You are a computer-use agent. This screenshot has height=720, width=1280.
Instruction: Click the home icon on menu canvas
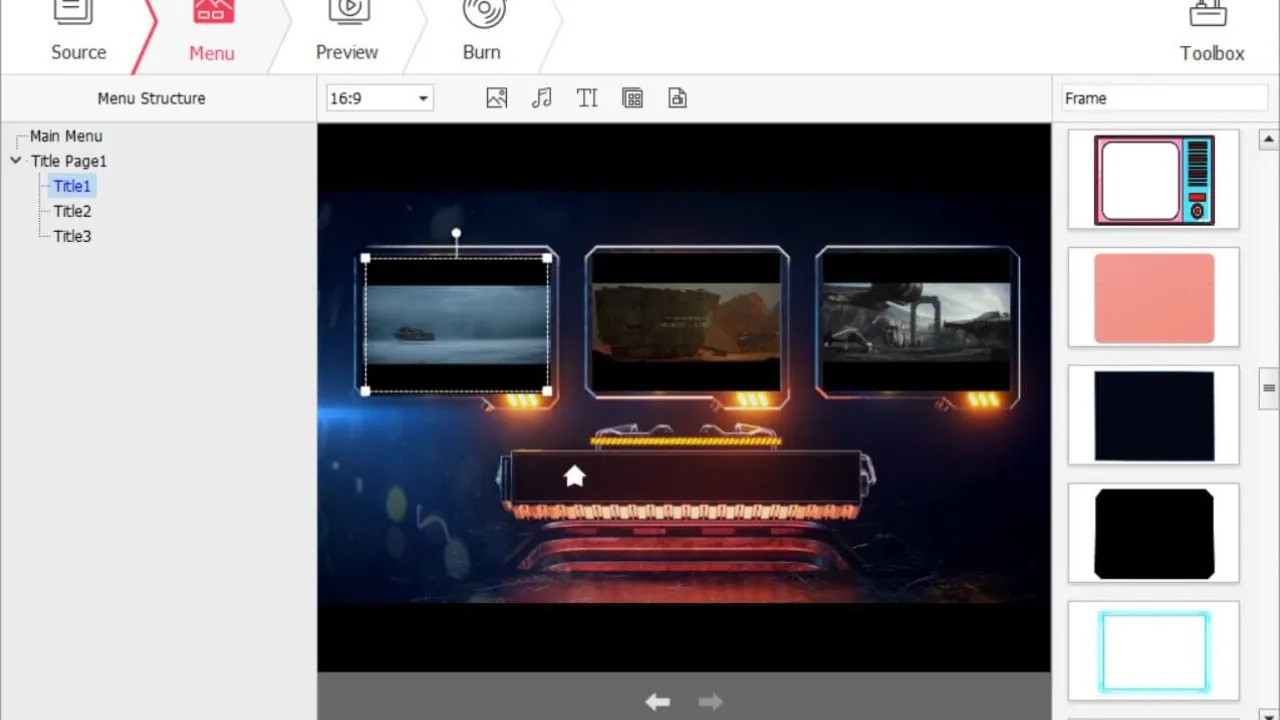[574, 476]
